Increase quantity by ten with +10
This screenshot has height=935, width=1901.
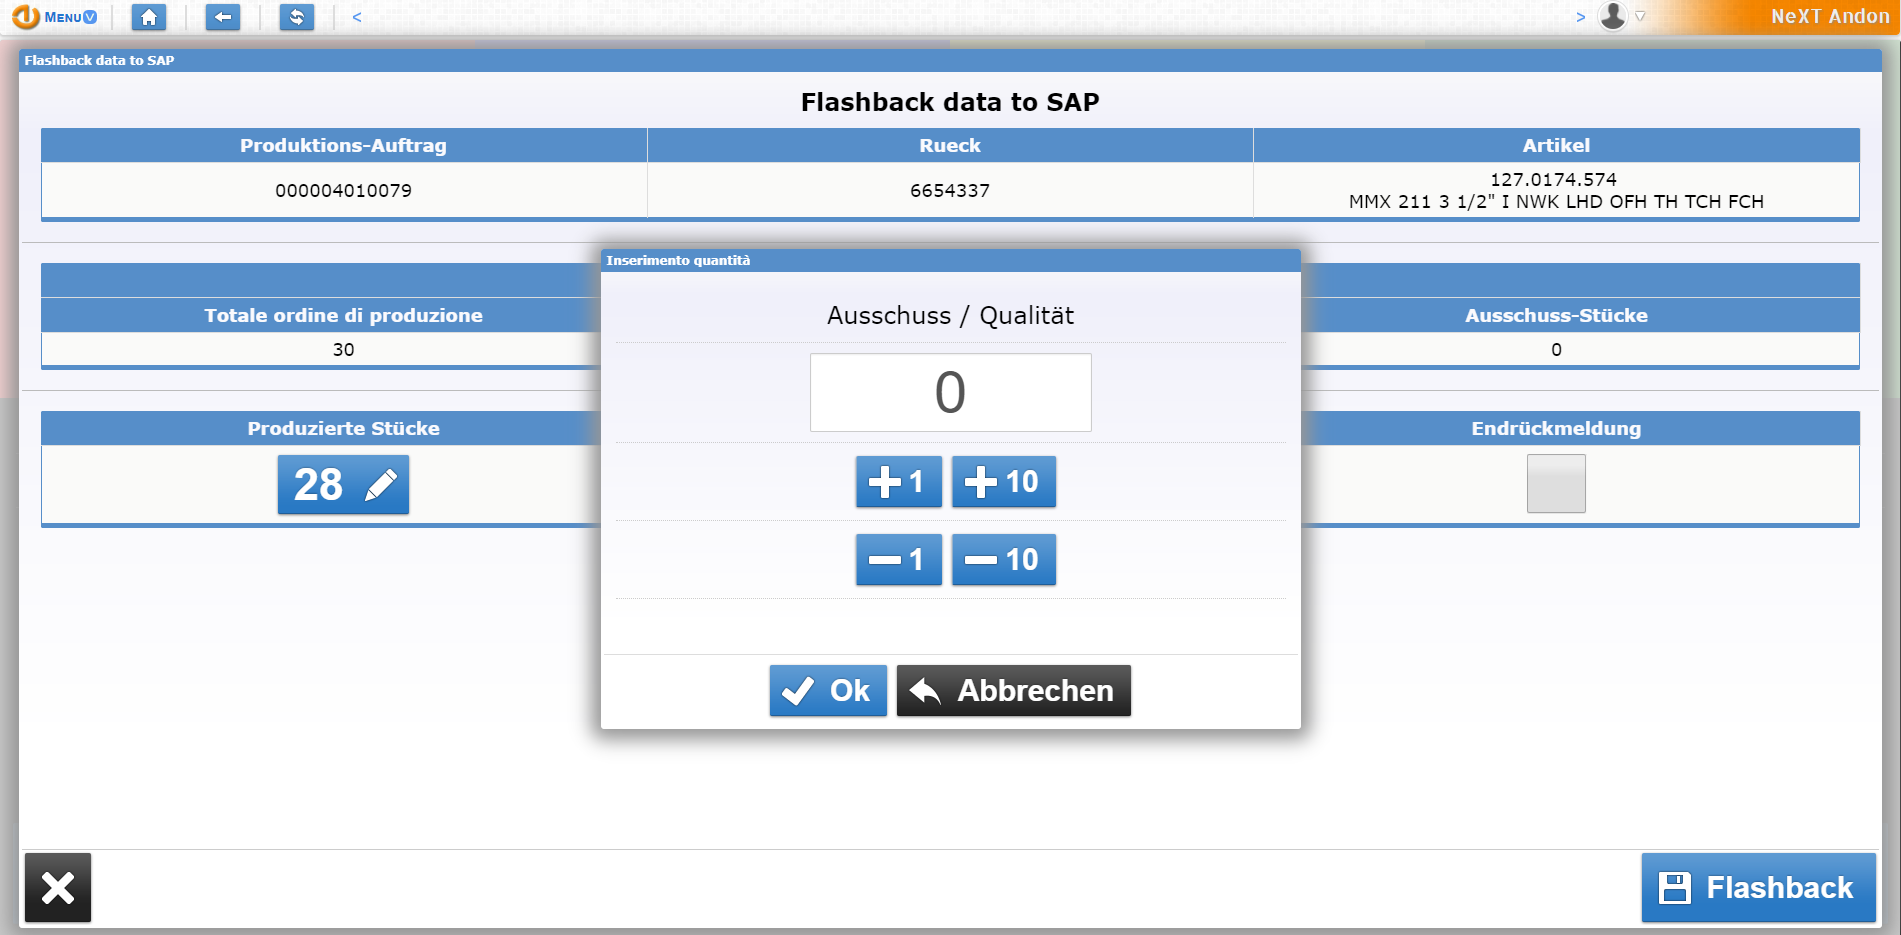(x=1003, y=481)
